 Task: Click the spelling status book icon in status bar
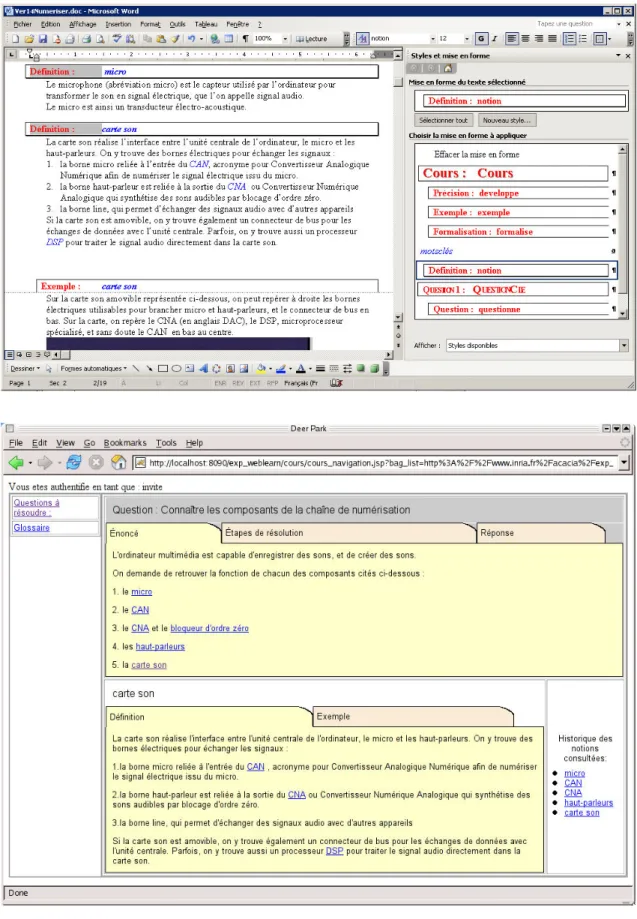click(336, 383)
